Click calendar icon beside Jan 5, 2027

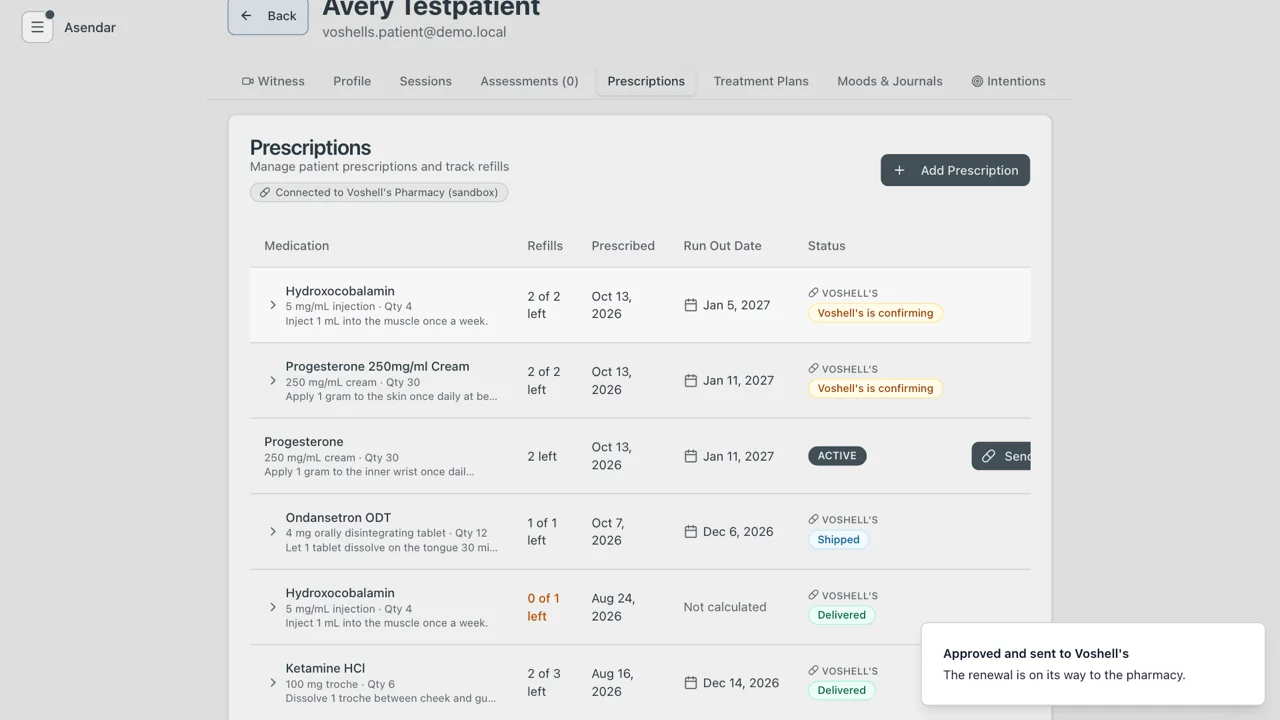690,305
